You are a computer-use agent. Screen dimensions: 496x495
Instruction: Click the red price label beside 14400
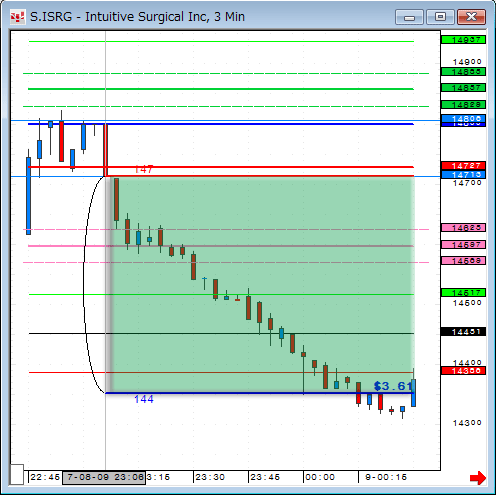[463, 371]
